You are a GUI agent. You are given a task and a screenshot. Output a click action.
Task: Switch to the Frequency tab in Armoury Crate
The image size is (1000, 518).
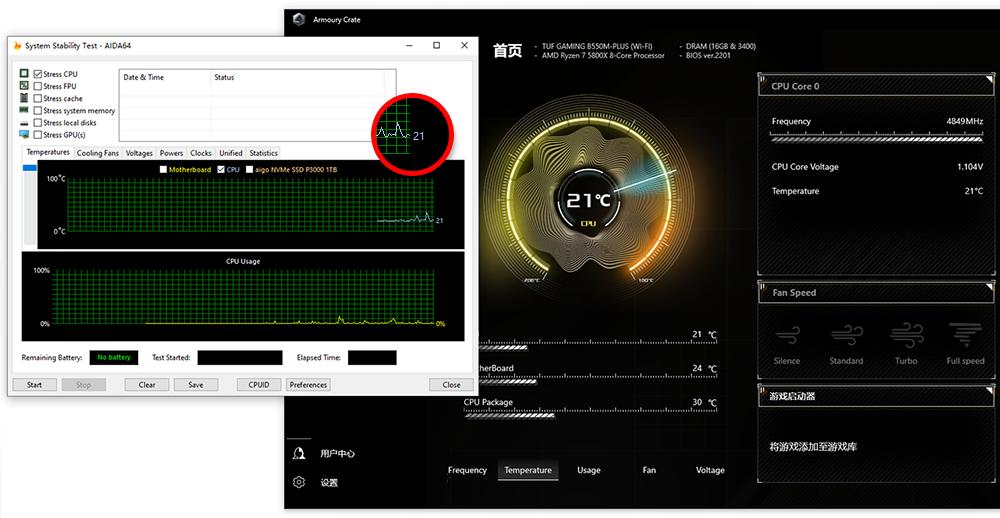[x=467, y=470]
